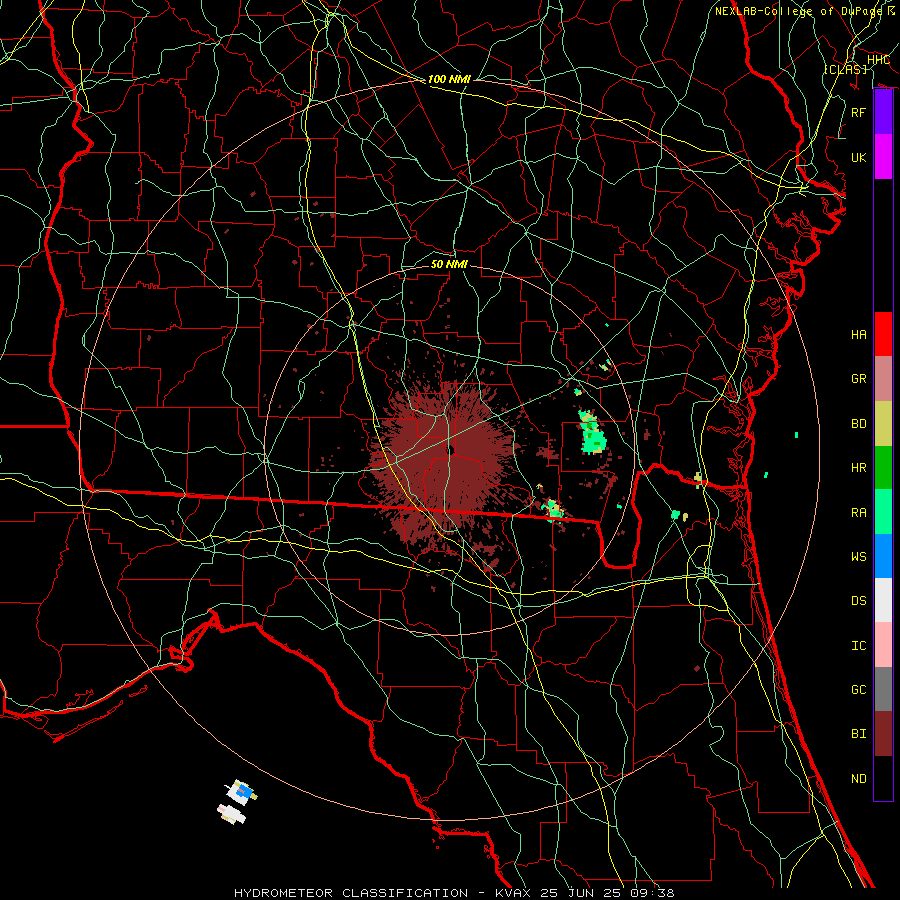Click the BI brown legend swatch

click(883, 734)
